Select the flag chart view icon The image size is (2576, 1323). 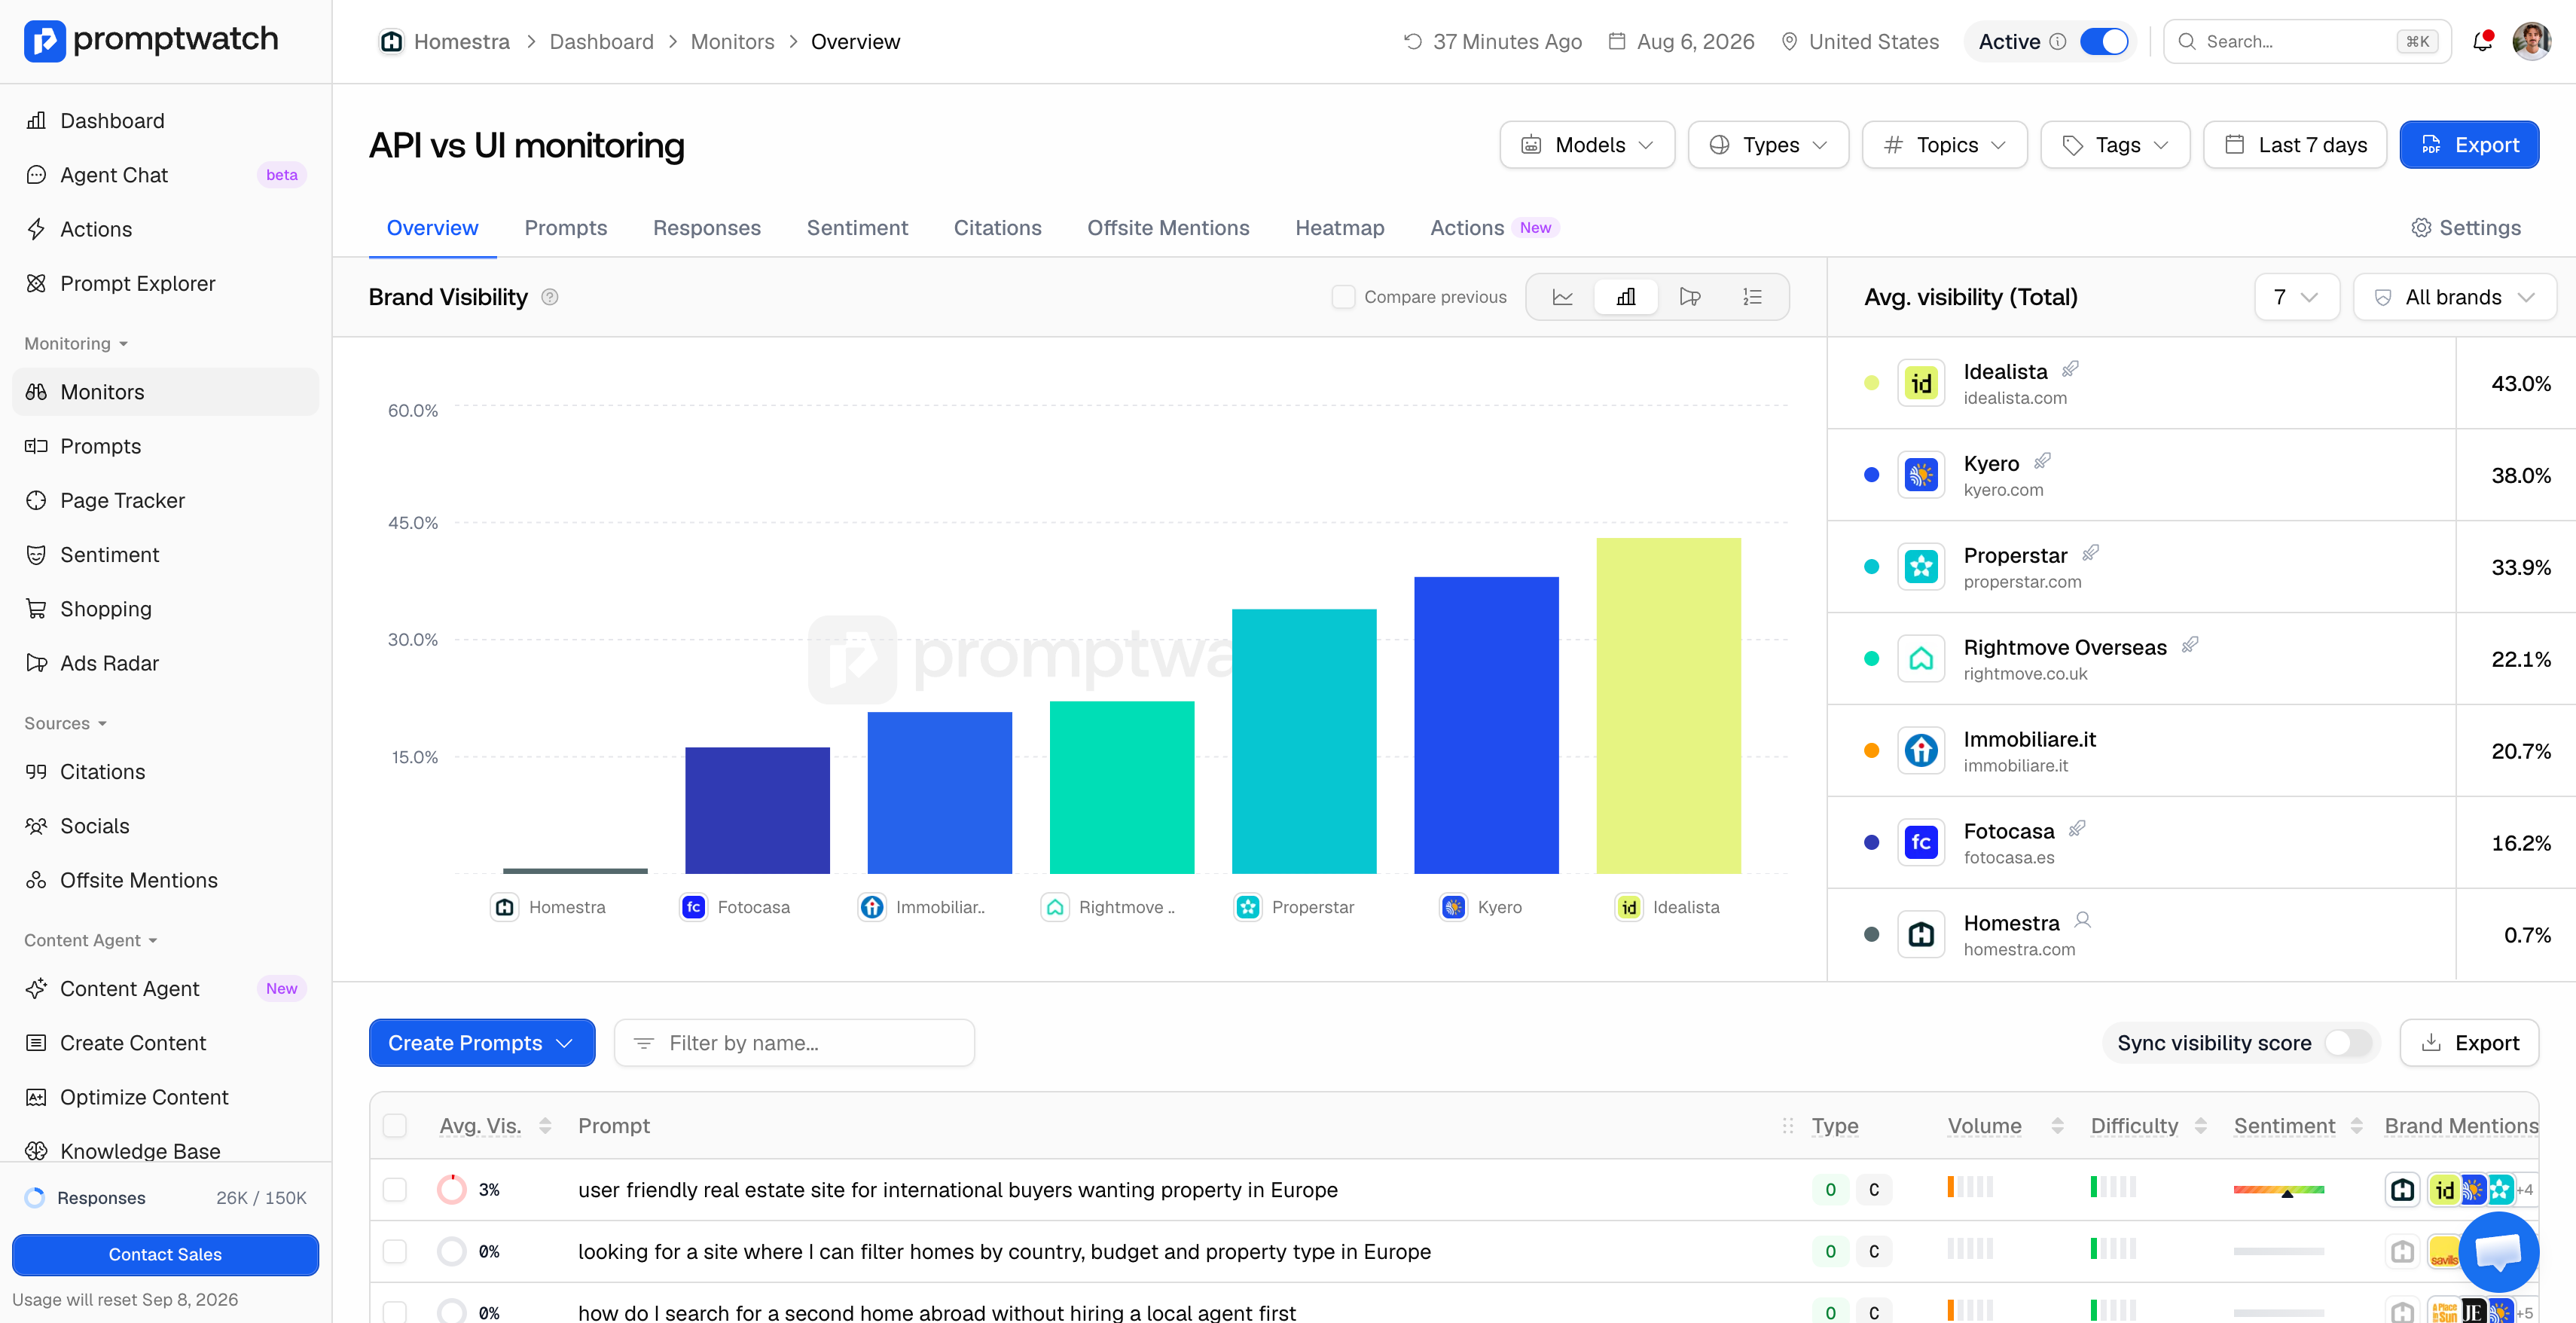tap(1690, 297)
